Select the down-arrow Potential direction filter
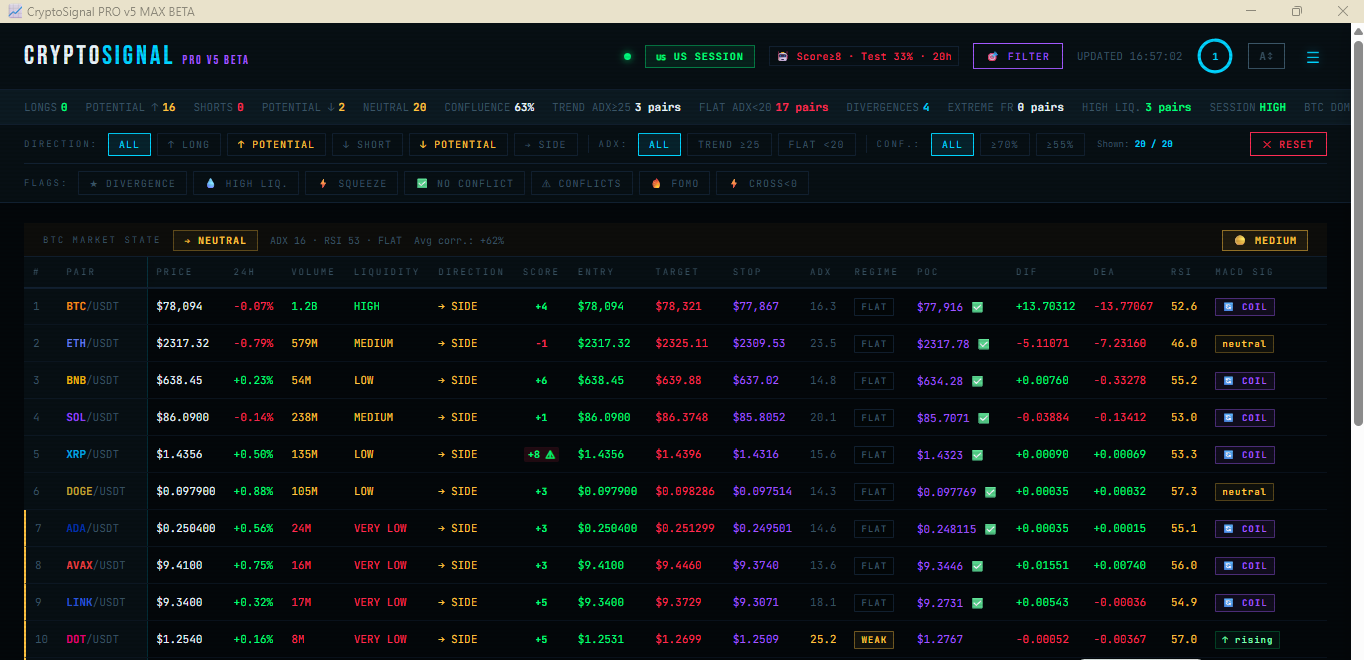The width and height of the screenshot is (1364, 660). (x=458, y=144)
